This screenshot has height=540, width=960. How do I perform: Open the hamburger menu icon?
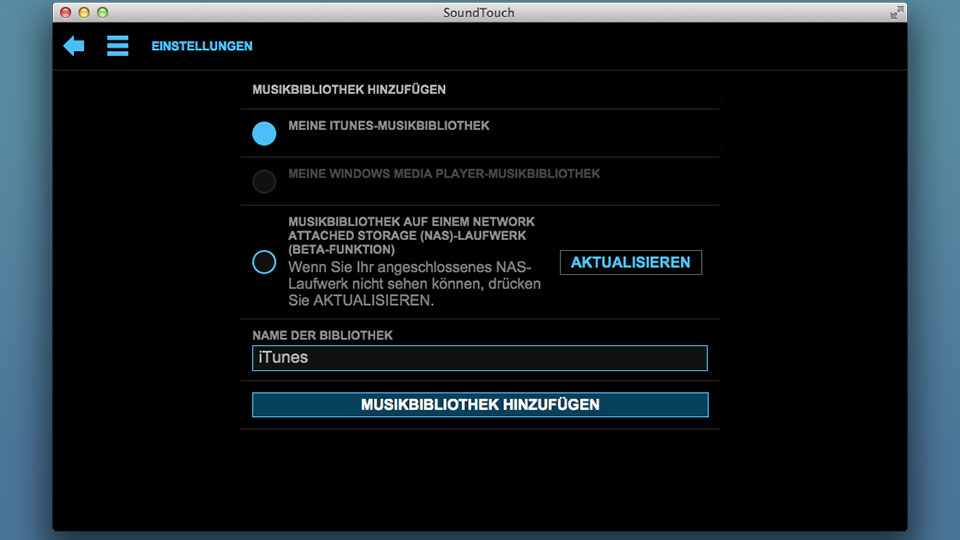point(118,46)
